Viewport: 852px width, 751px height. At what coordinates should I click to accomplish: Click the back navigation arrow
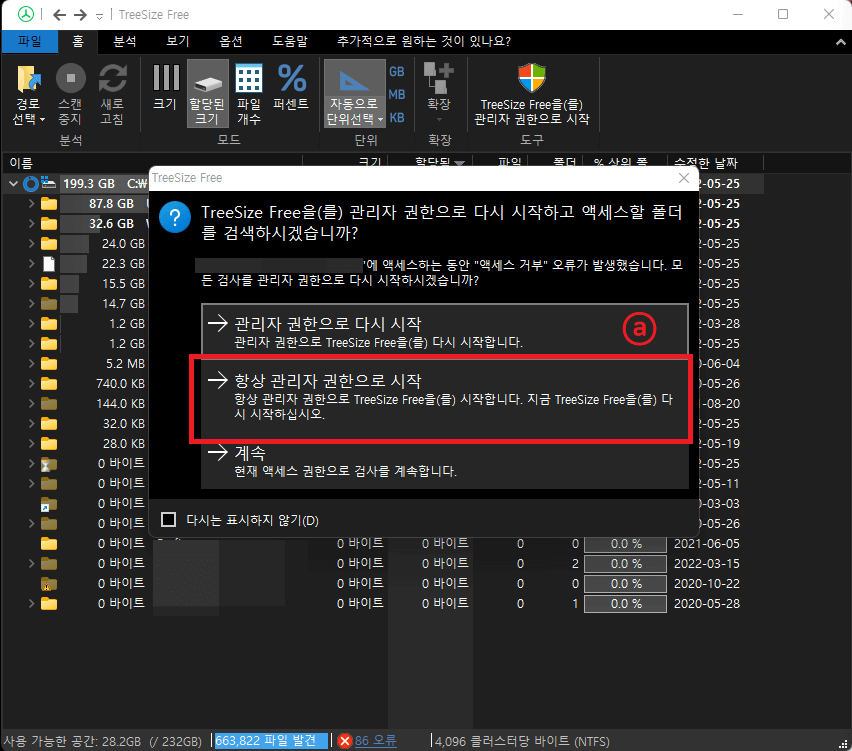60,15
